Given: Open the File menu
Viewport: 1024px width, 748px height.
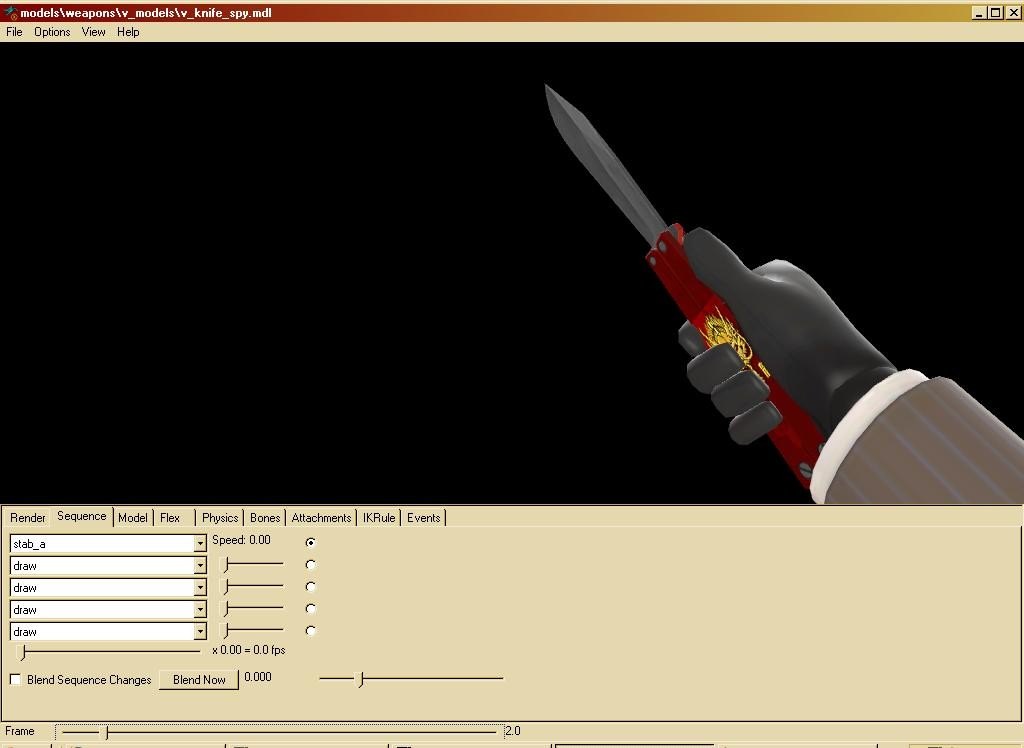Looking at the screenshot, I should (14, 32).
